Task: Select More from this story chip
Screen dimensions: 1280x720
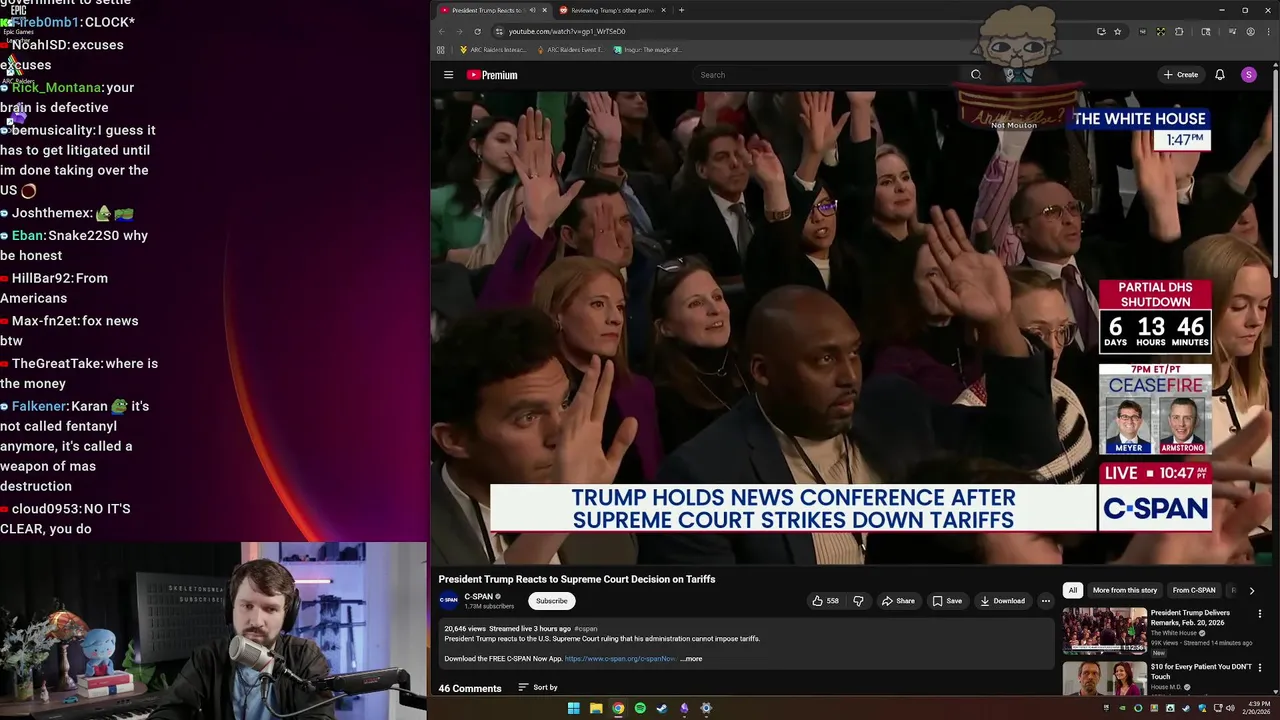Action: coord(1125,590)
